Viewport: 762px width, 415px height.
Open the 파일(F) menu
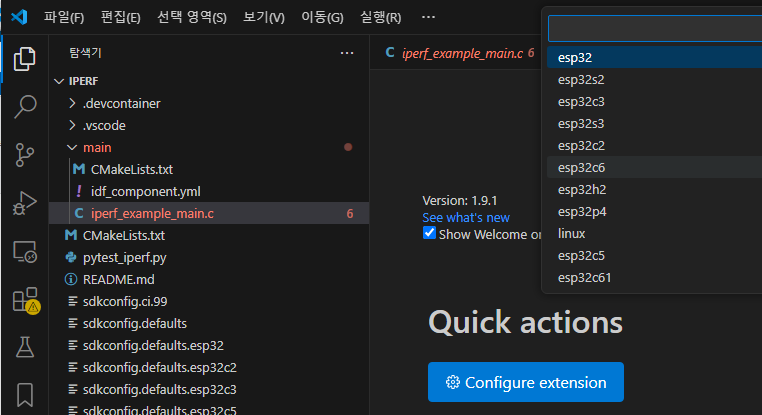tap(64, 17)
